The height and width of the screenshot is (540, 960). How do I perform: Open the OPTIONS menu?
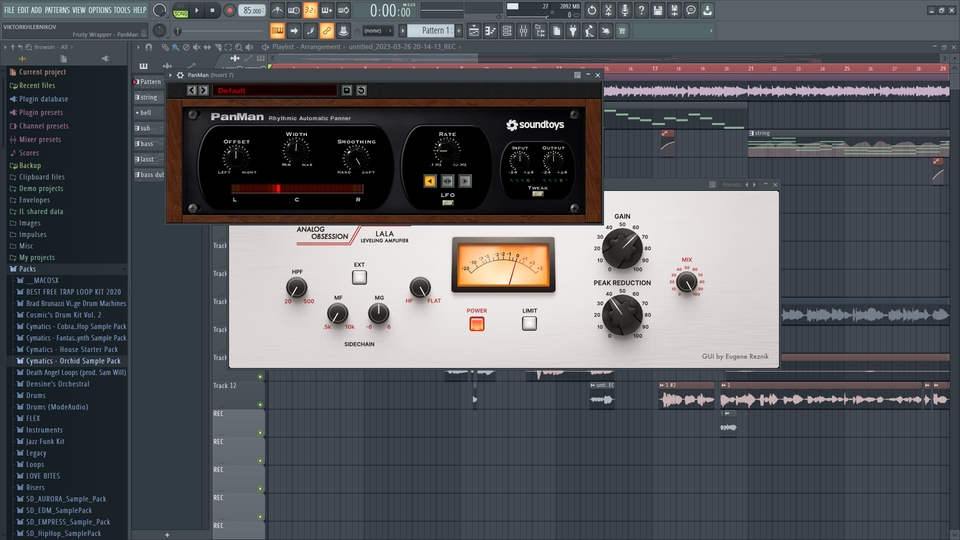(100, 10)
